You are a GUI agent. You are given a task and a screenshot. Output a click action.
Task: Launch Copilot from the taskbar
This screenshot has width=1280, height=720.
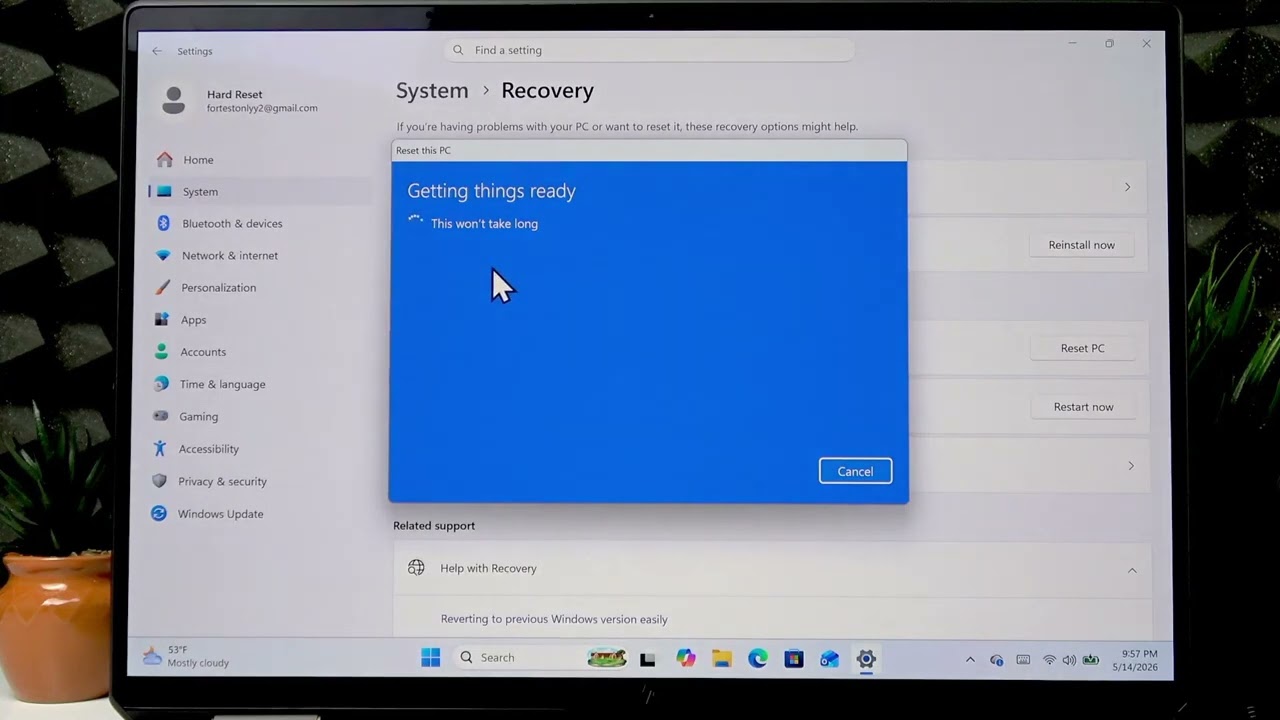pyautogui.click(x=685, y=658)
